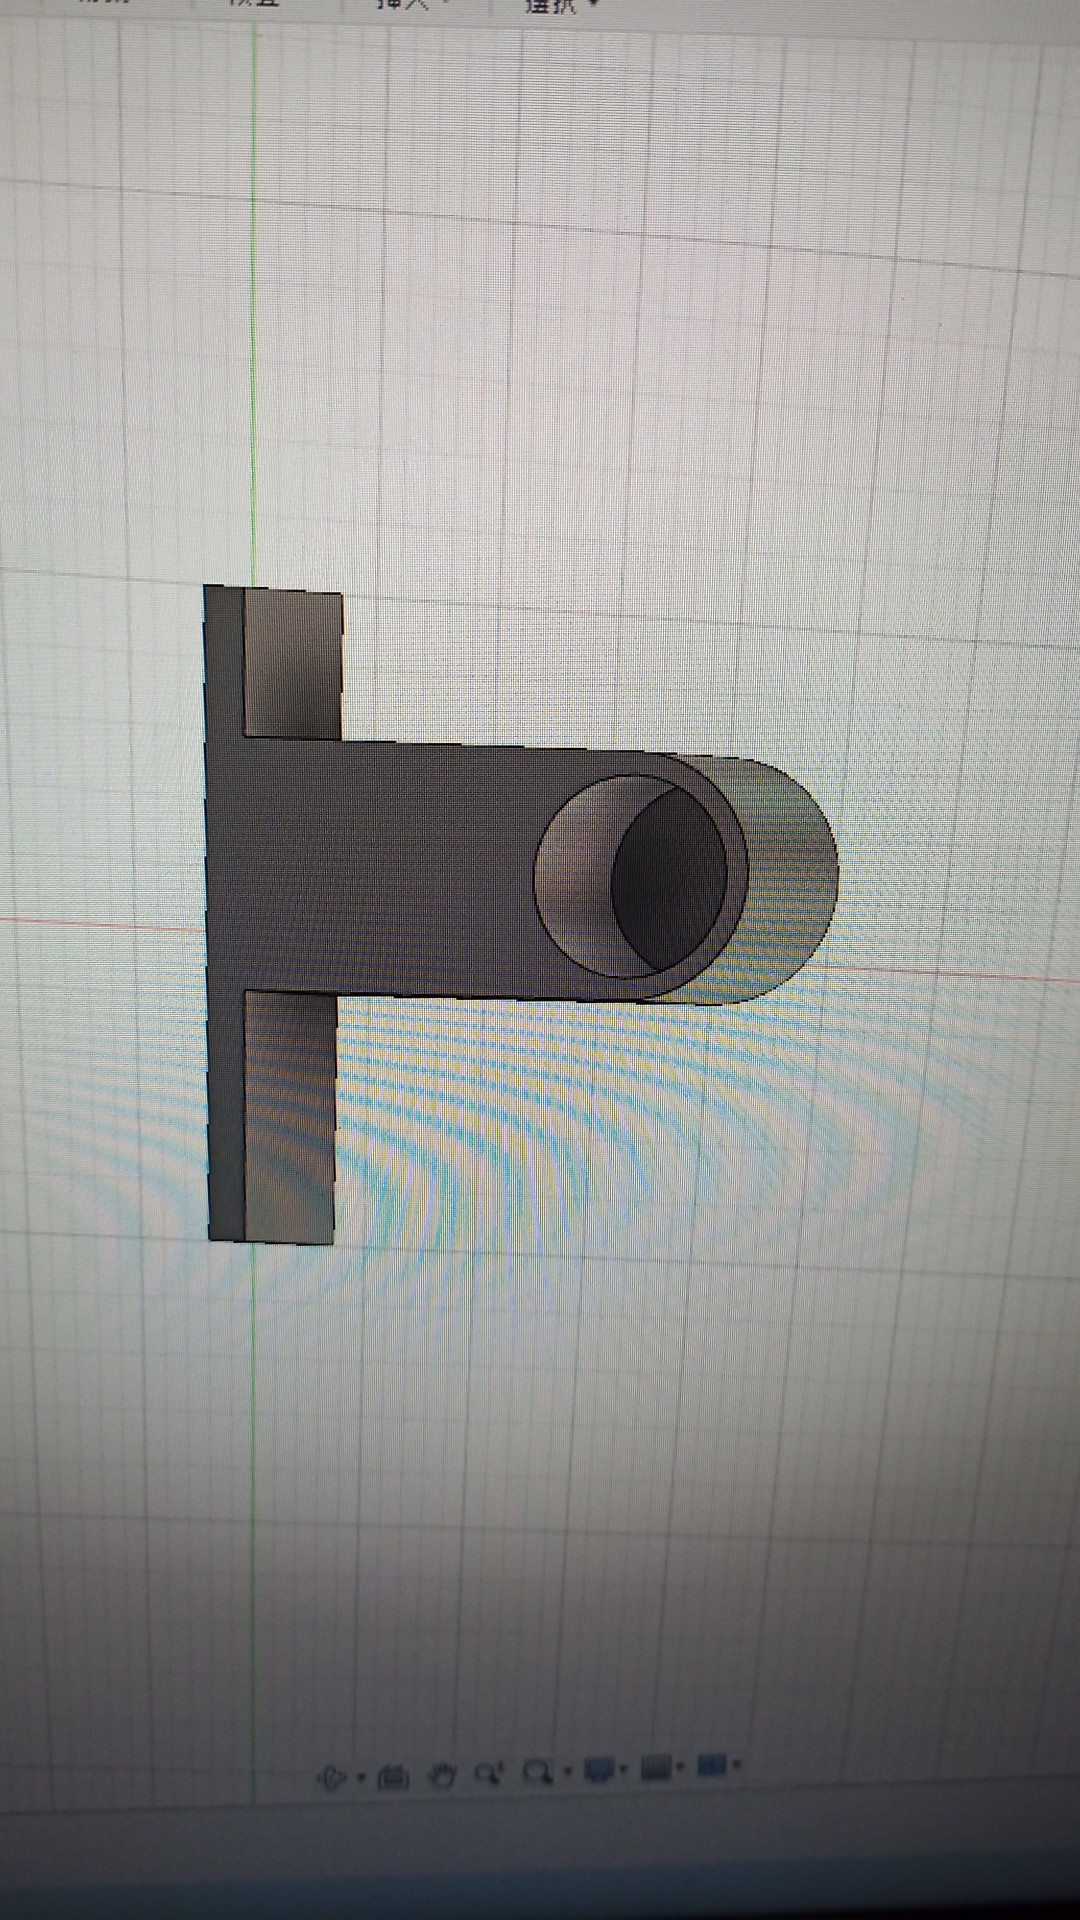Open the 選択 (Select) toolbar dropdown
The width and height of the screenshot is (1080, 1920).
tap(562, 5)
